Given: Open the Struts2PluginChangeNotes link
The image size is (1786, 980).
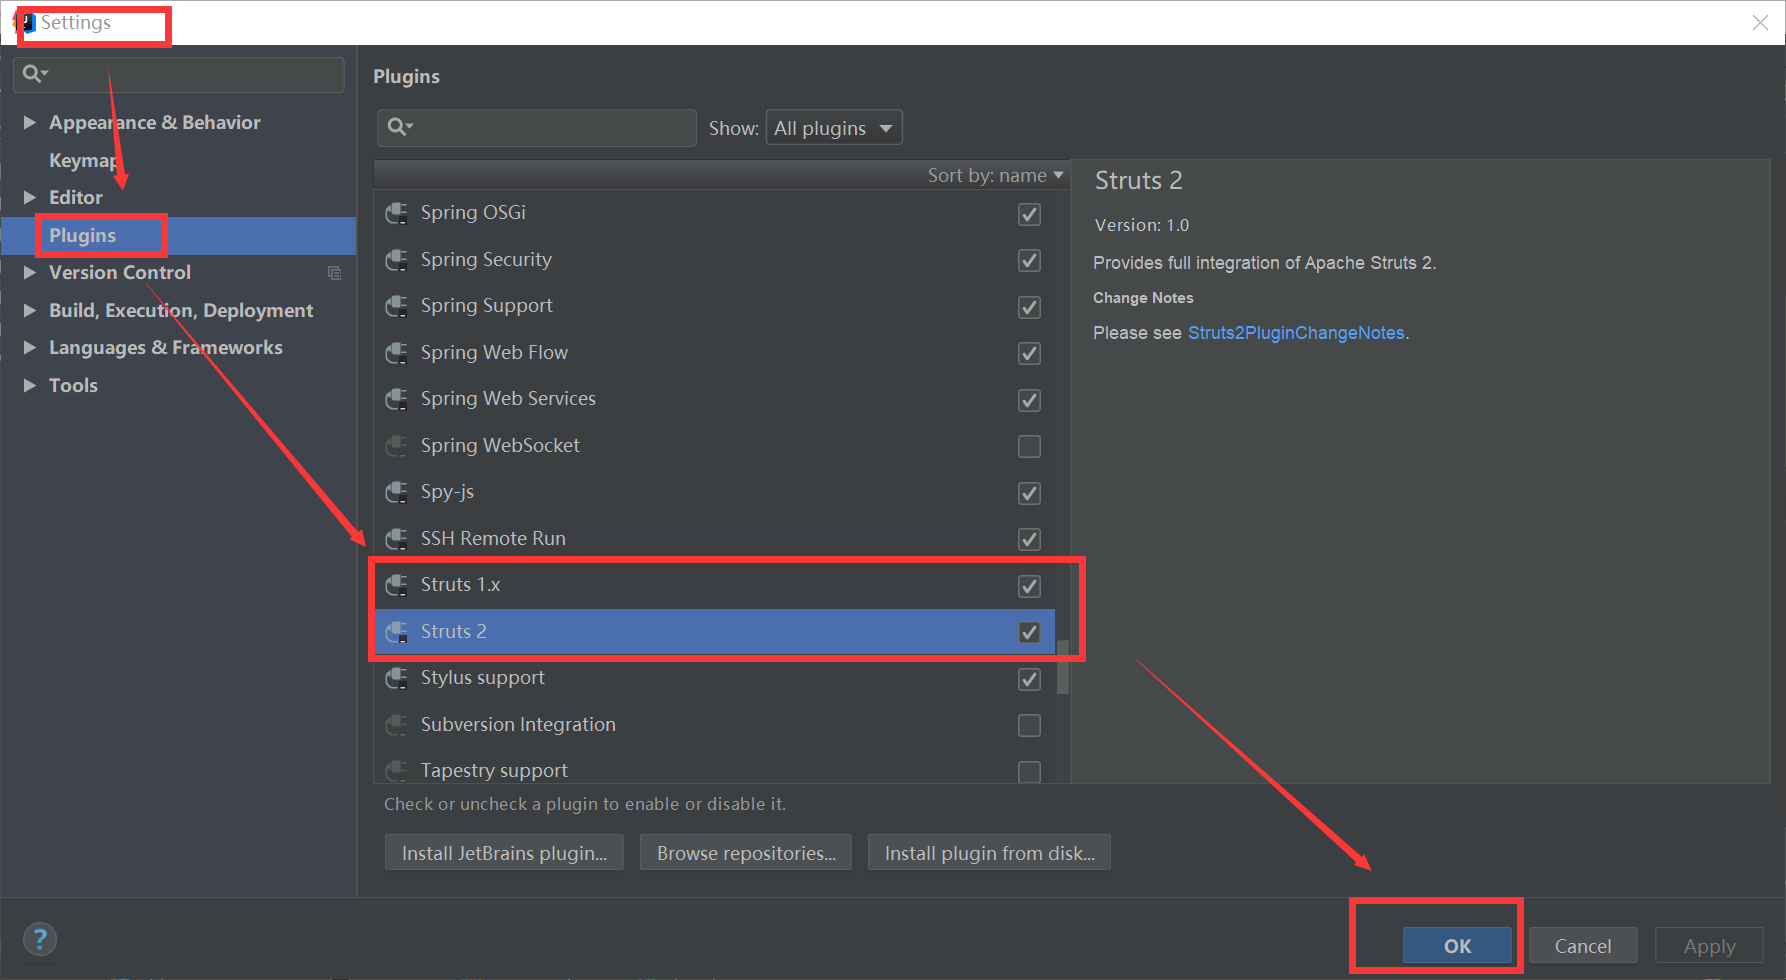Looking at the screenshot, I should (x=1296, y=333).
